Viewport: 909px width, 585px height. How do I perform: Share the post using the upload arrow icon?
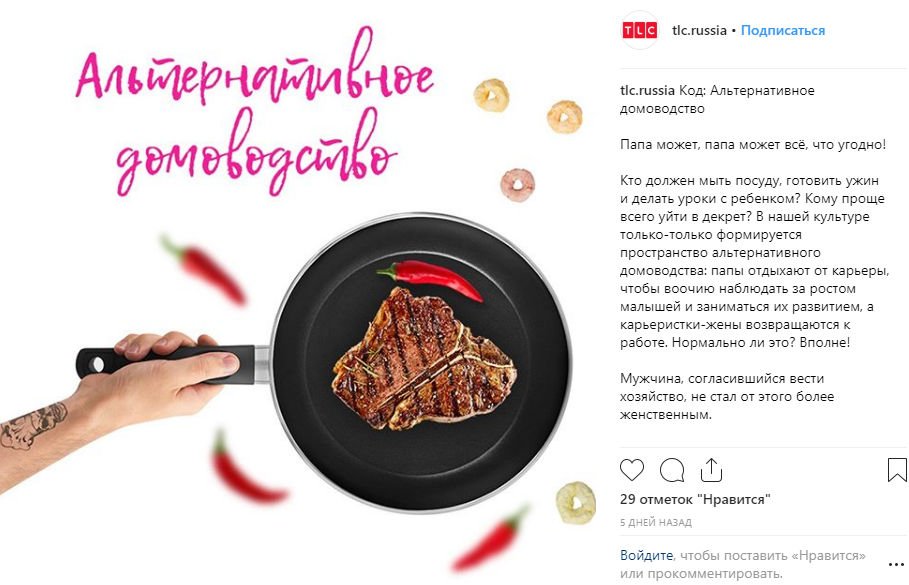coord(711,470)
